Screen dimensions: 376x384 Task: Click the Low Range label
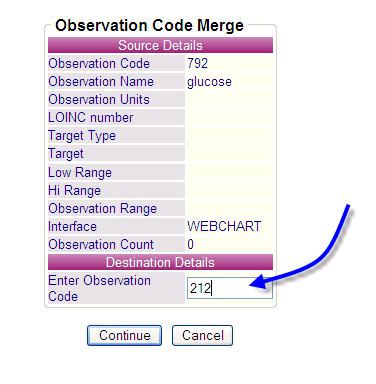point(80,172)
